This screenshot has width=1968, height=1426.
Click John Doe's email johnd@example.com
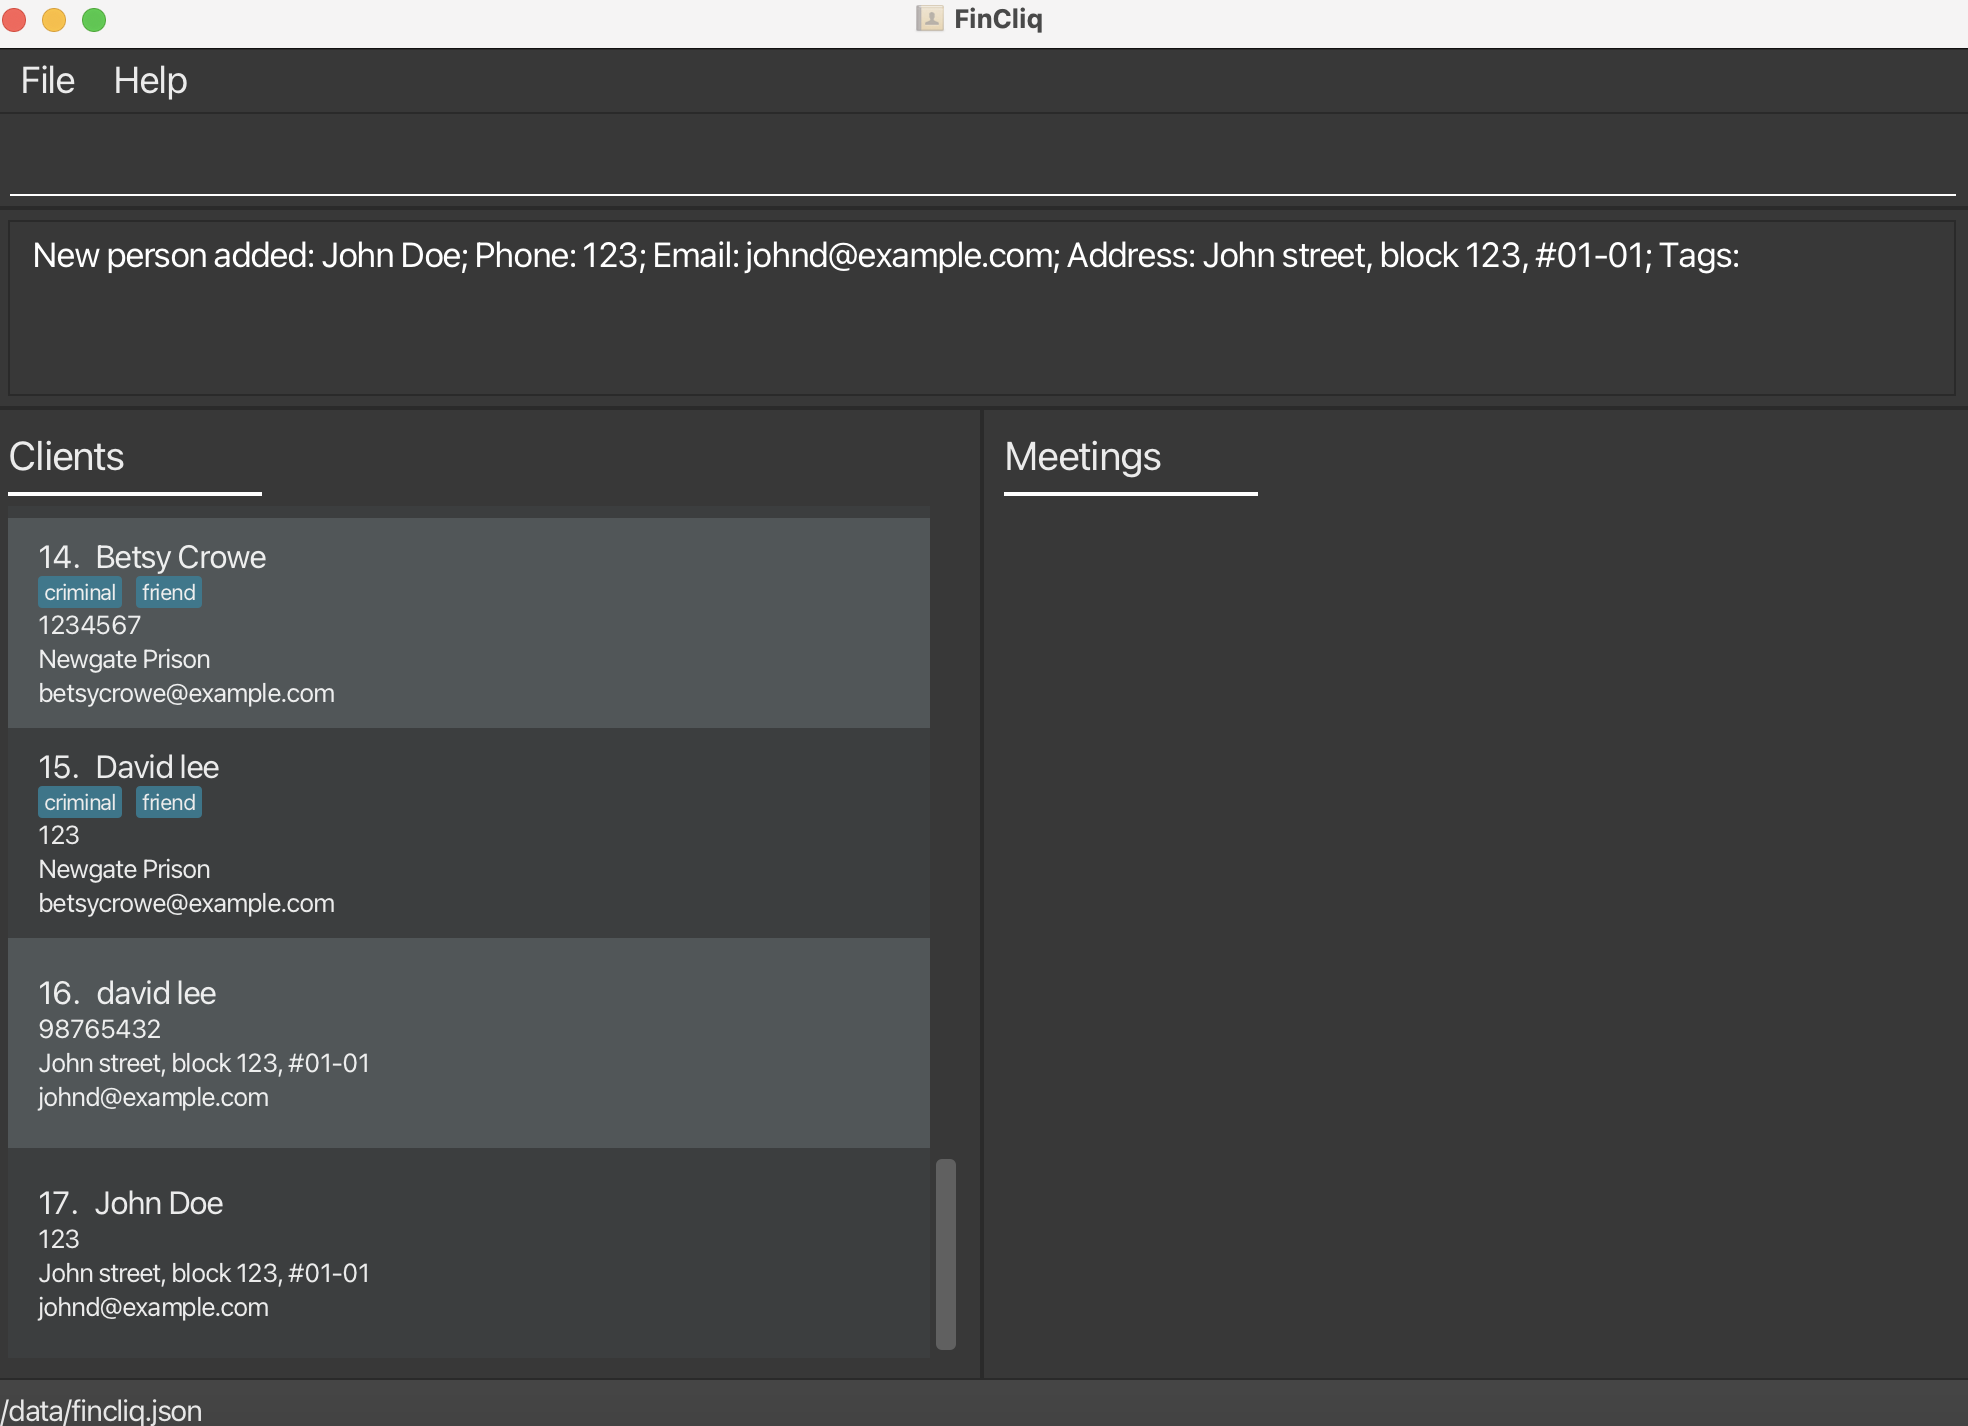[x=153, y=1307]
